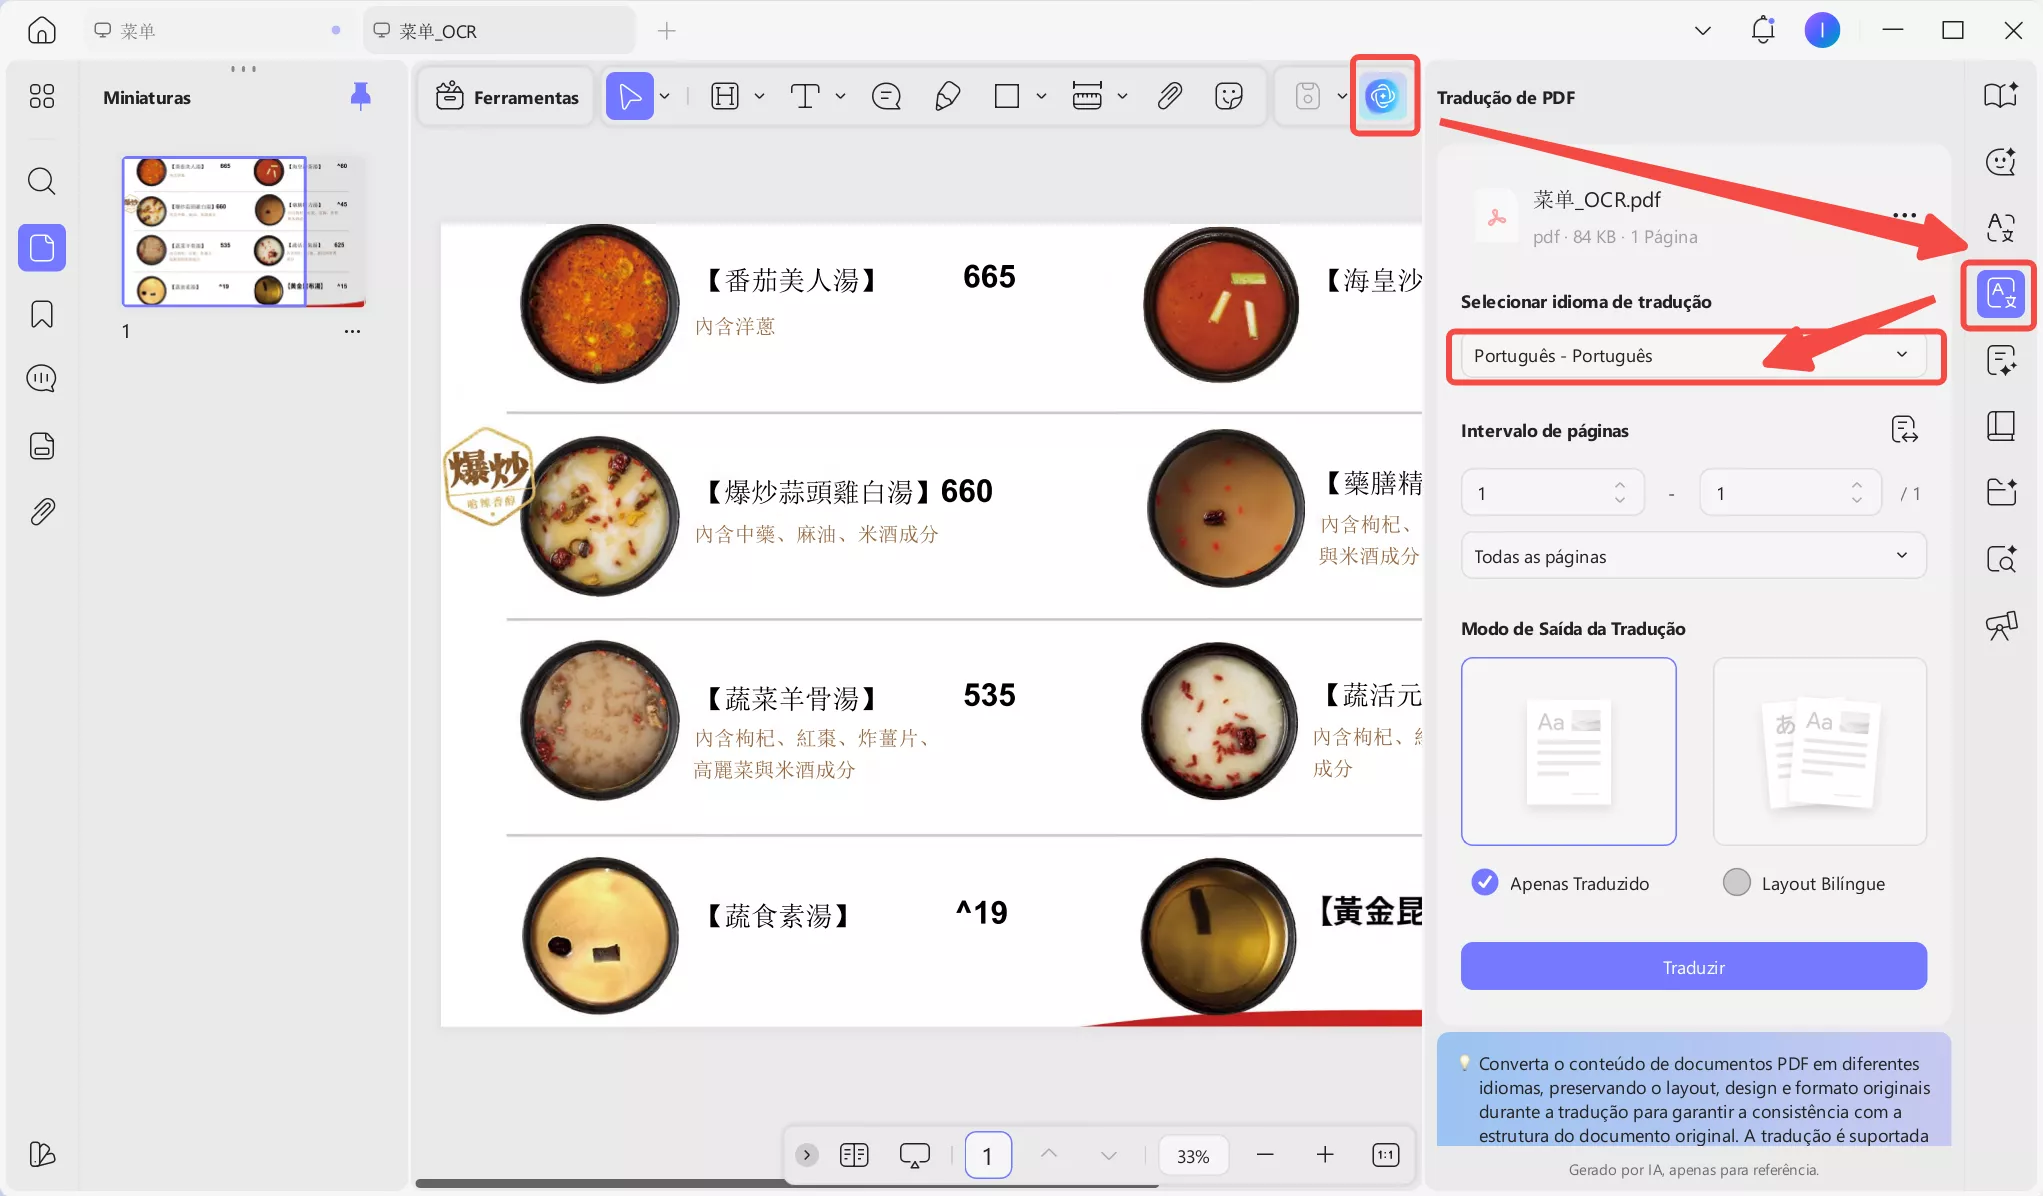Expand the shape tool dropdown arrow

tap(1043, 95)
